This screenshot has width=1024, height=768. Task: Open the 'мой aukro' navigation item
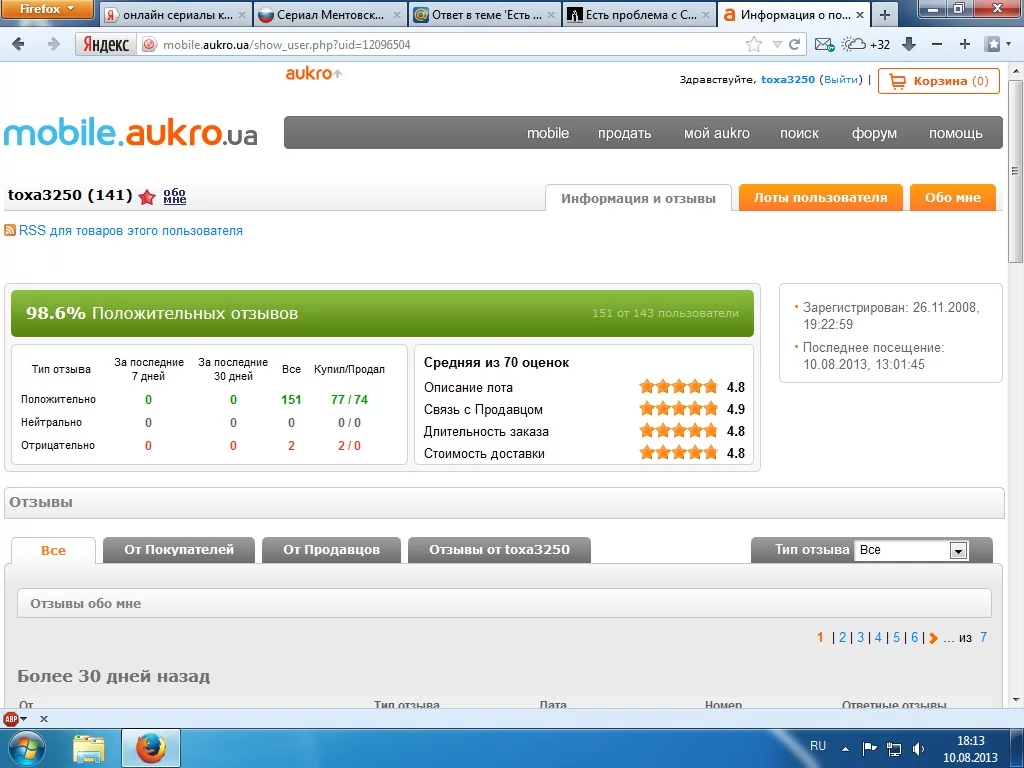point(716,133)
